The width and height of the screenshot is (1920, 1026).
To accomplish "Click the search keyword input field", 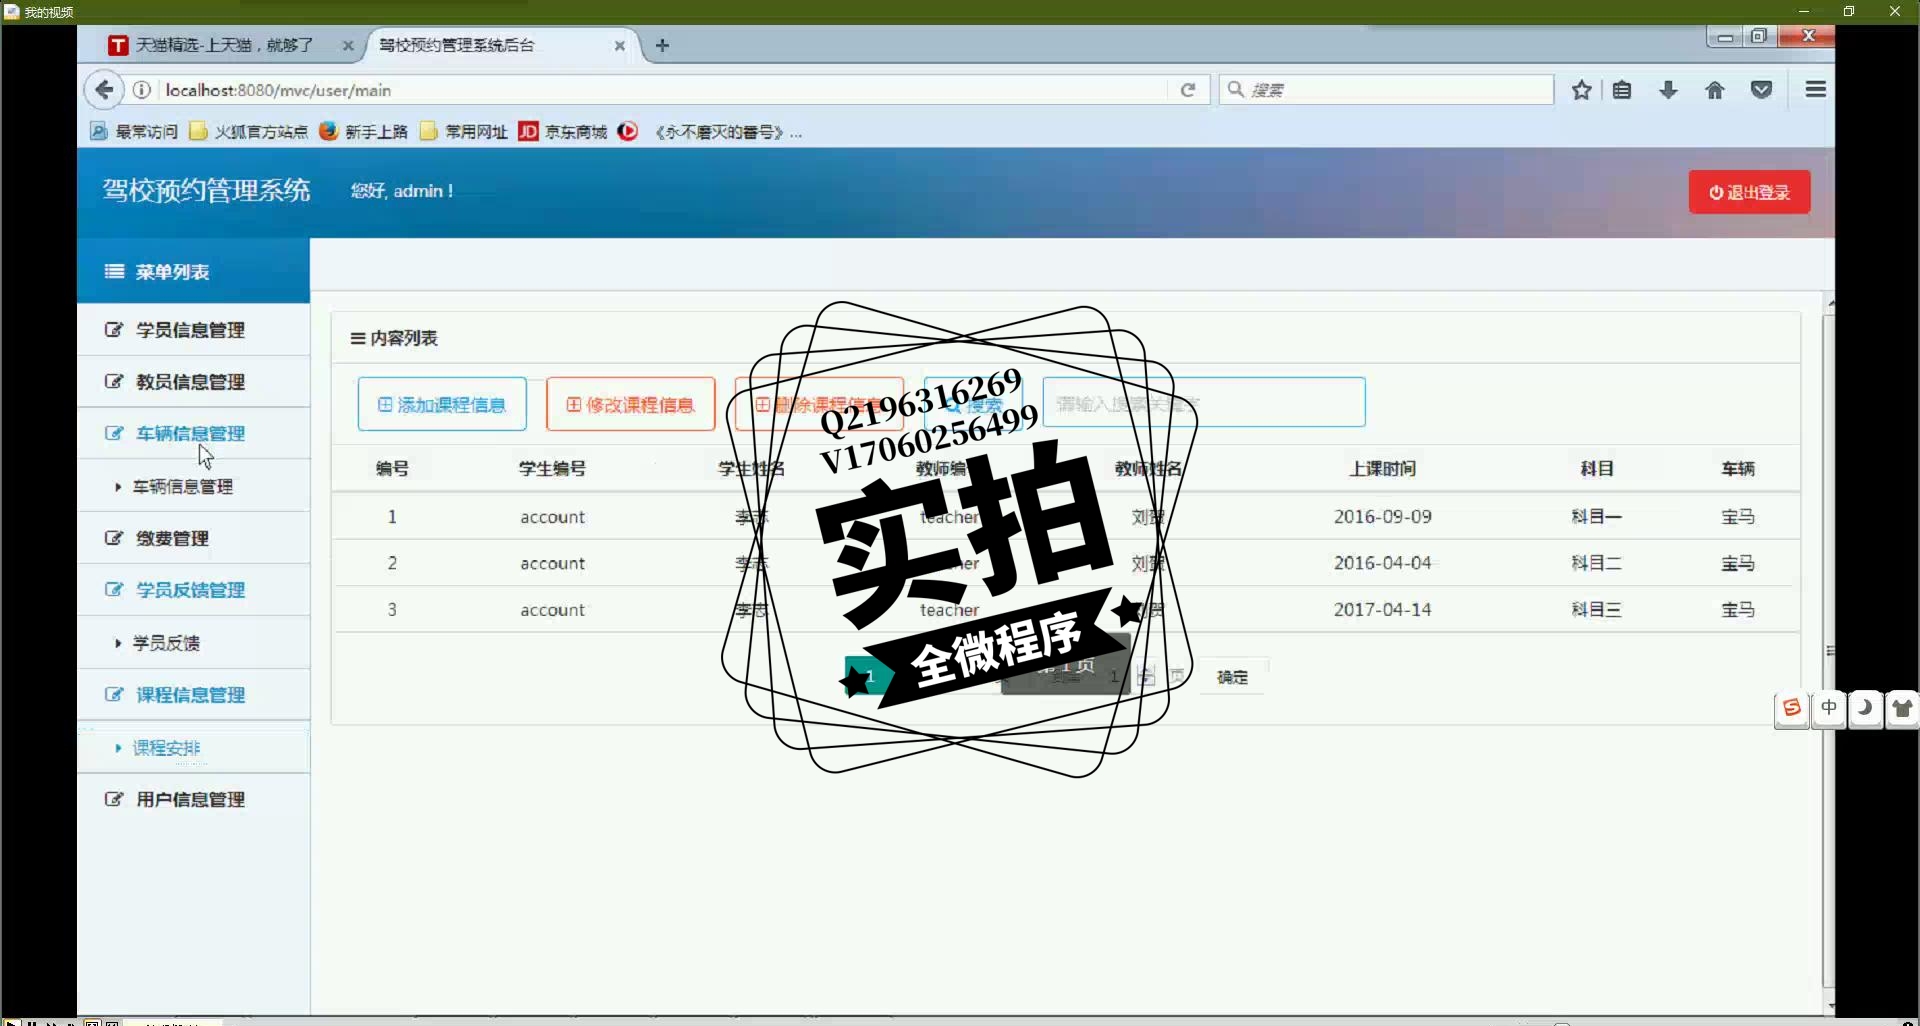I will (x=1204, y=402).
